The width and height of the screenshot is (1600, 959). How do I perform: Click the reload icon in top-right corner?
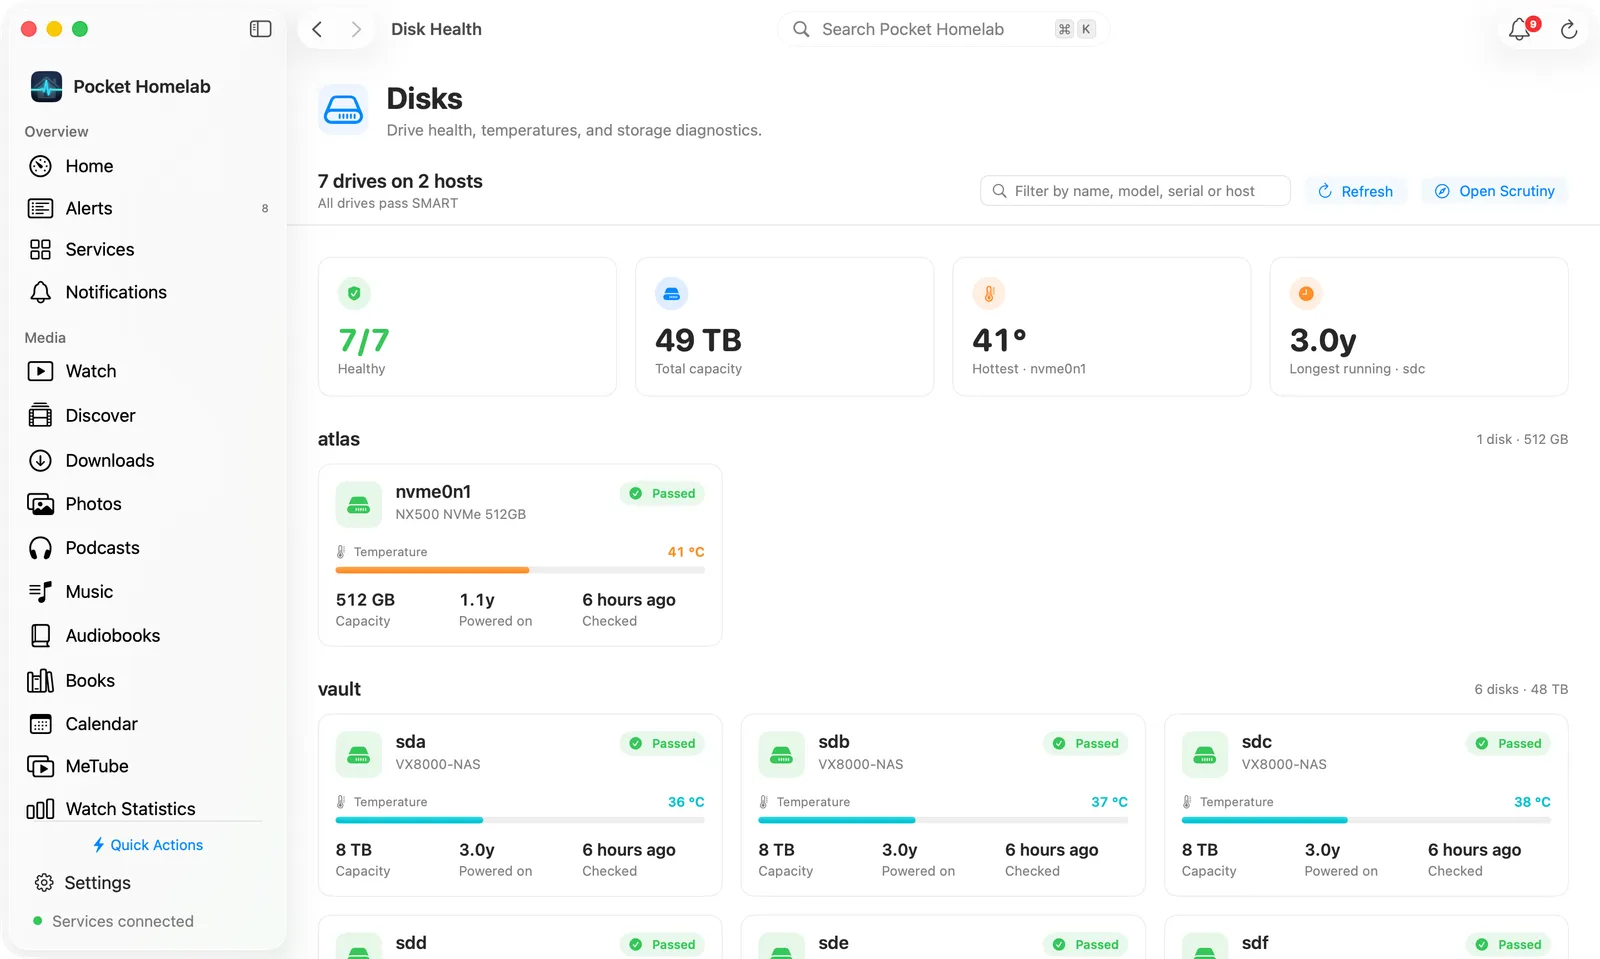1569,30
